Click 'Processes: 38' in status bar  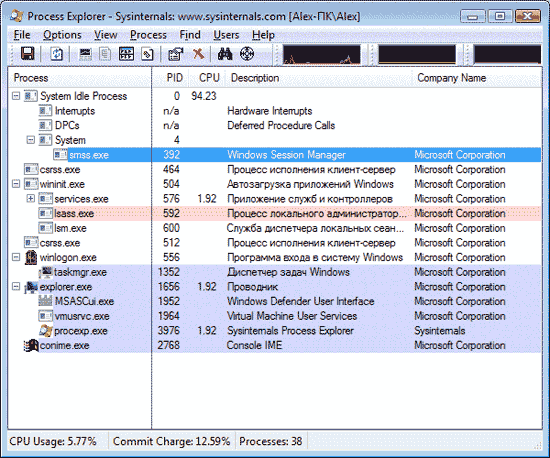click(271, 441)
